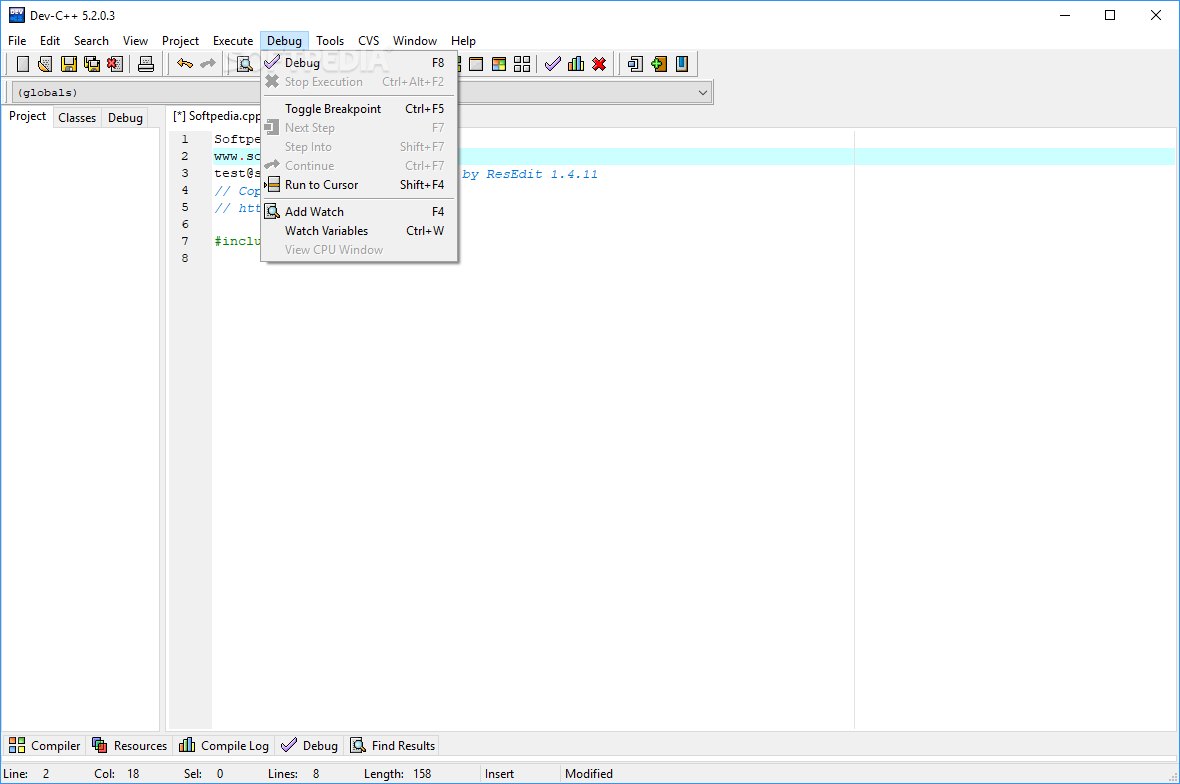1180x784 pixels.
Task: Click the Rebuild All four-squares toolbar icon
Action: click(522, 64)
